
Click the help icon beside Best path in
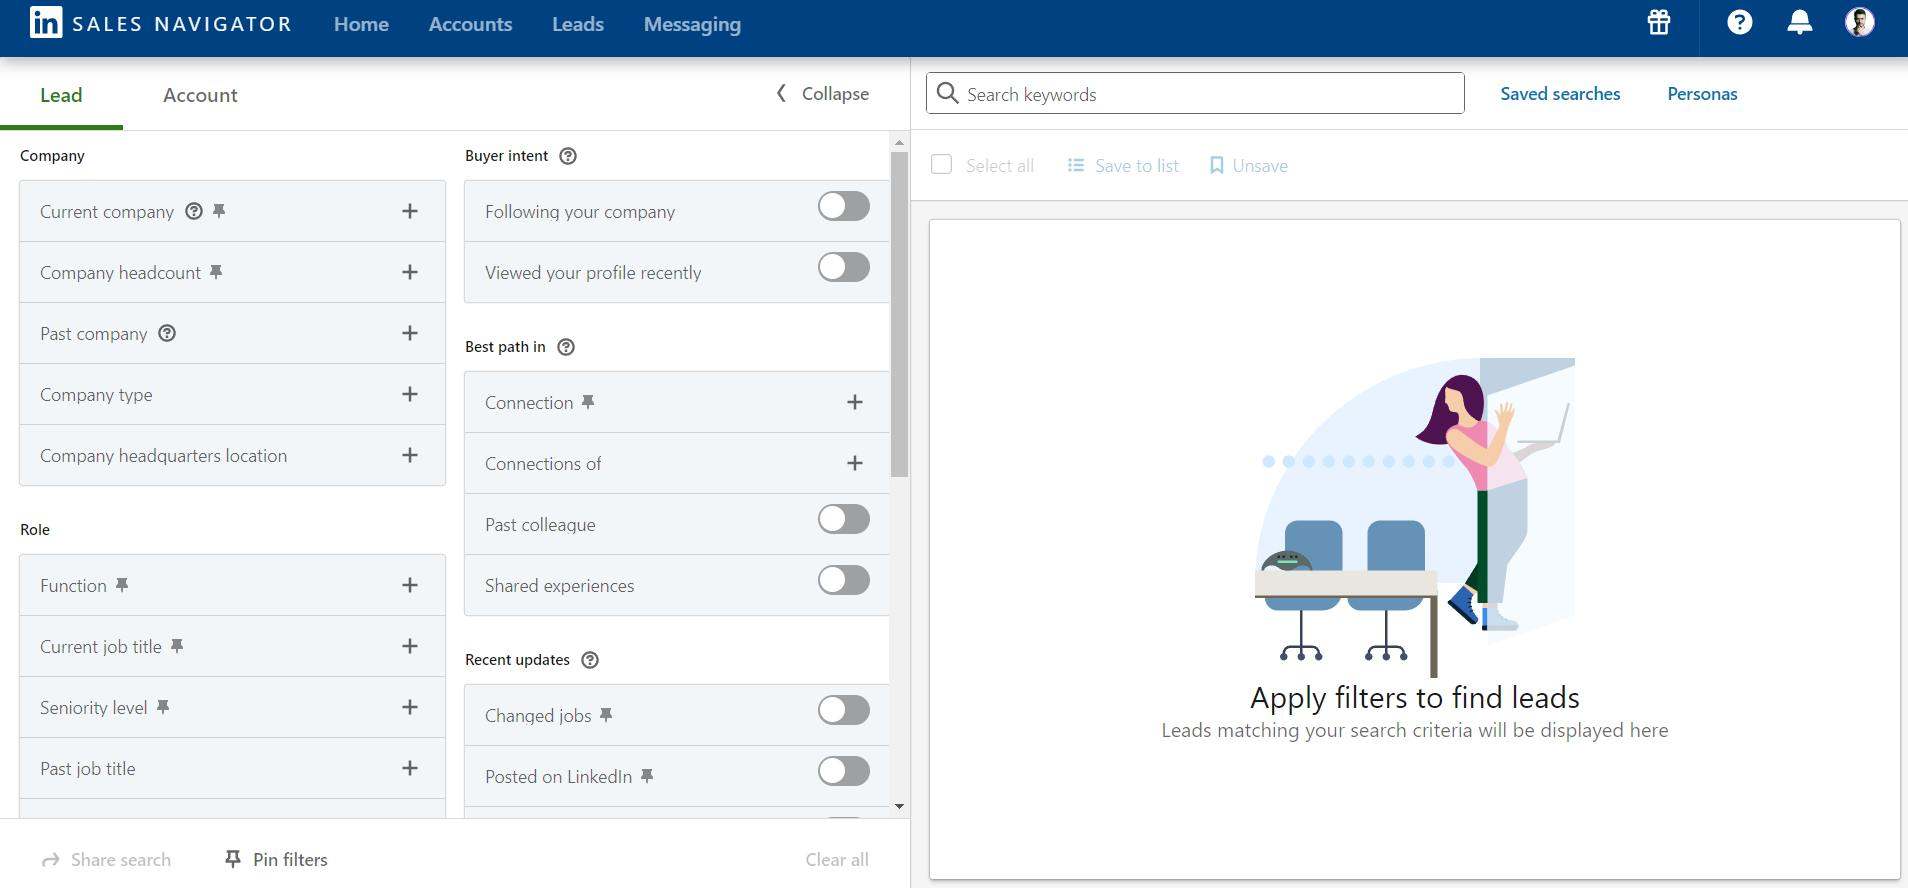(566, 347)
